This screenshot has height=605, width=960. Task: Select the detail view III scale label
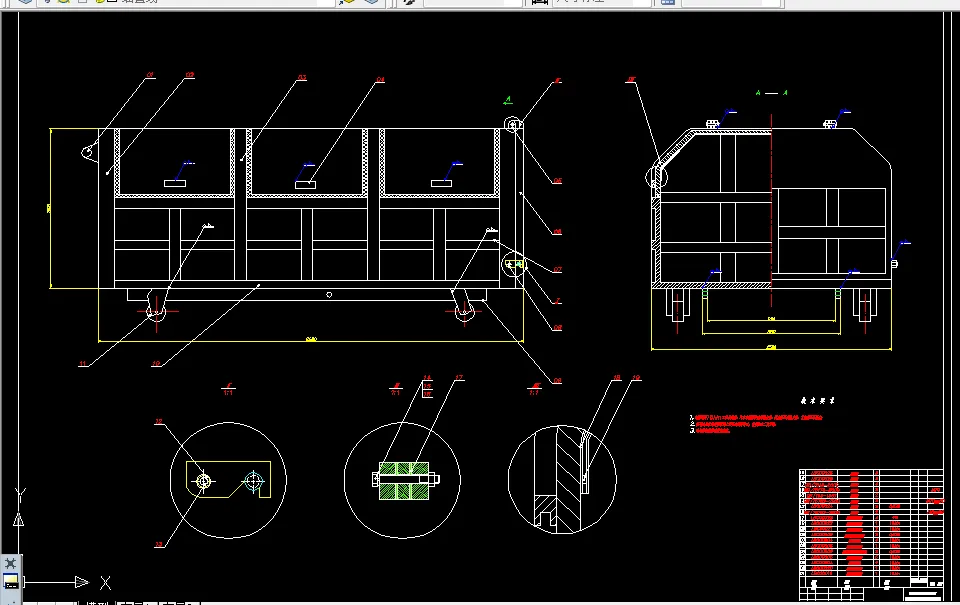click(x=534, y=389)
